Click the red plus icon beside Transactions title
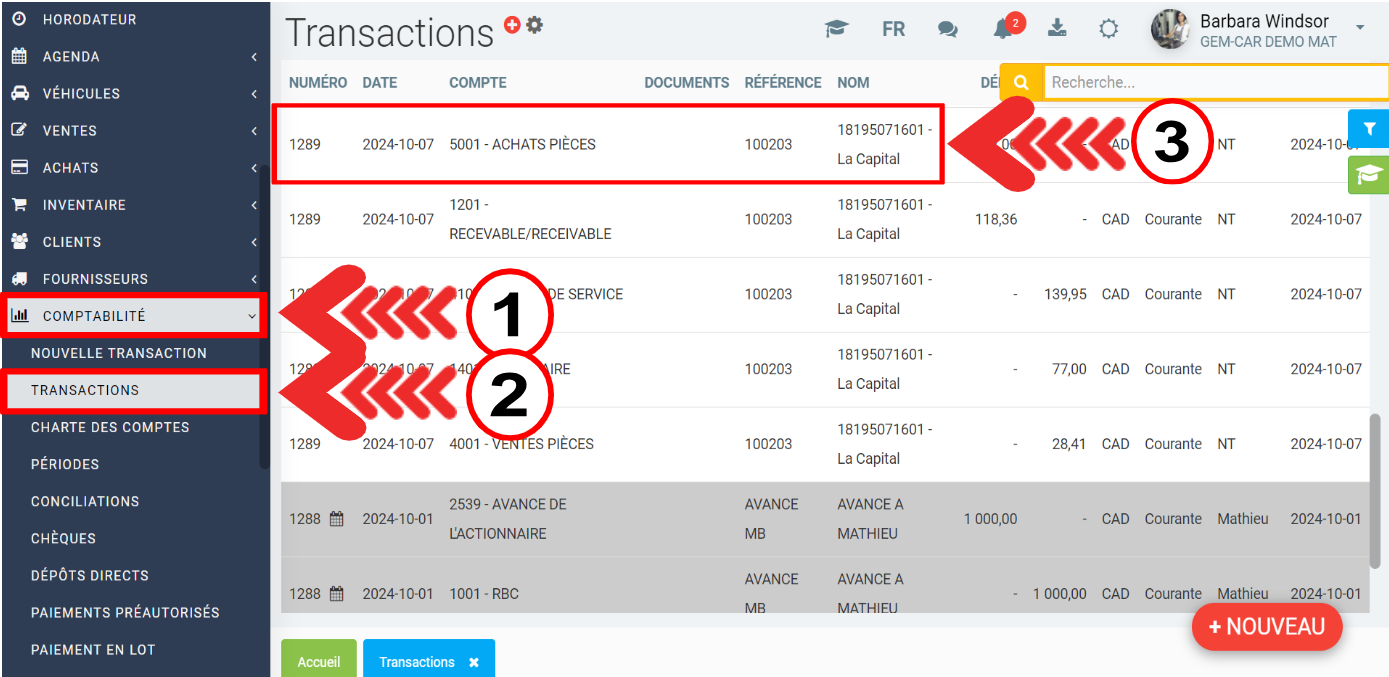The width and height of the screenshot is (1389, 677). [x=512, y=25]
